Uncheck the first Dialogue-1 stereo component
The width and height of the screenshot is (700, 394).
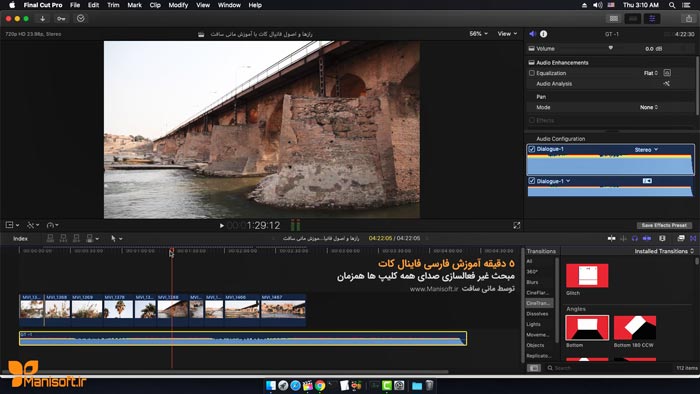tap(532, 149)
